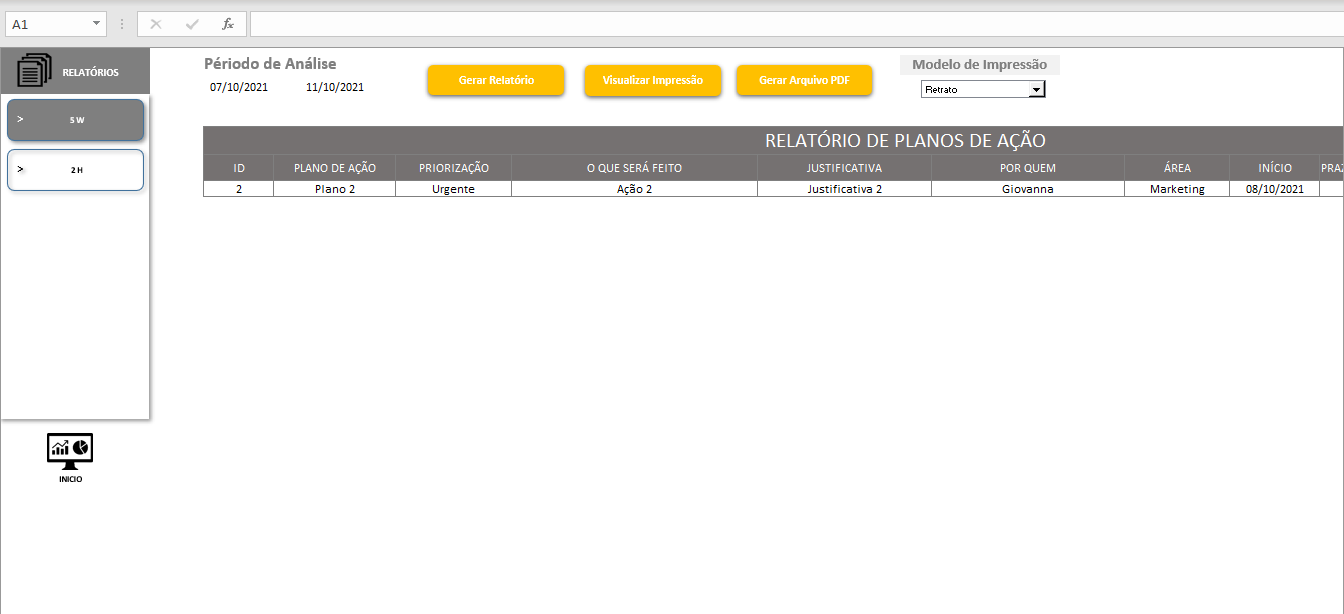
Task: Click the formula bar resize dots handle
Action: 122,24
